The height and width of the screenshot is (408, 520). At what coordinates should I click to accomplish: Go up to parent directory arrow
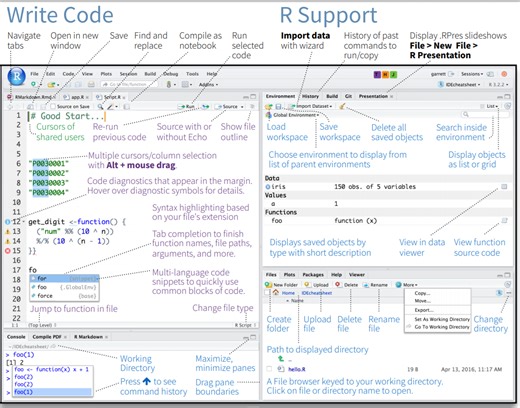(281, 359)
